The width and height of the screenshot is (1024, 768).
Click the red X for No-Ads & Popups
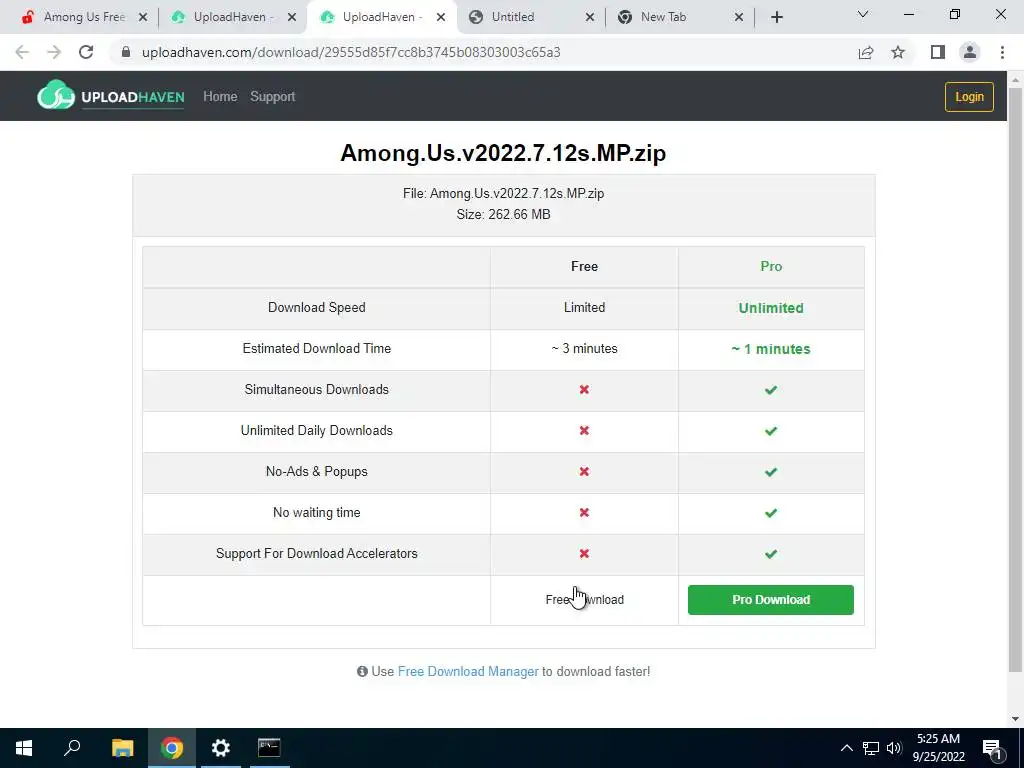coord(584,472)
